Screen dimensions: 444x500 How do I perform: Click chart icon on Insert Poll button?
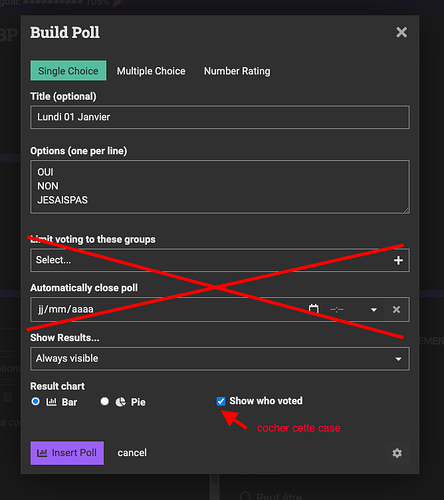click(42, 453)
